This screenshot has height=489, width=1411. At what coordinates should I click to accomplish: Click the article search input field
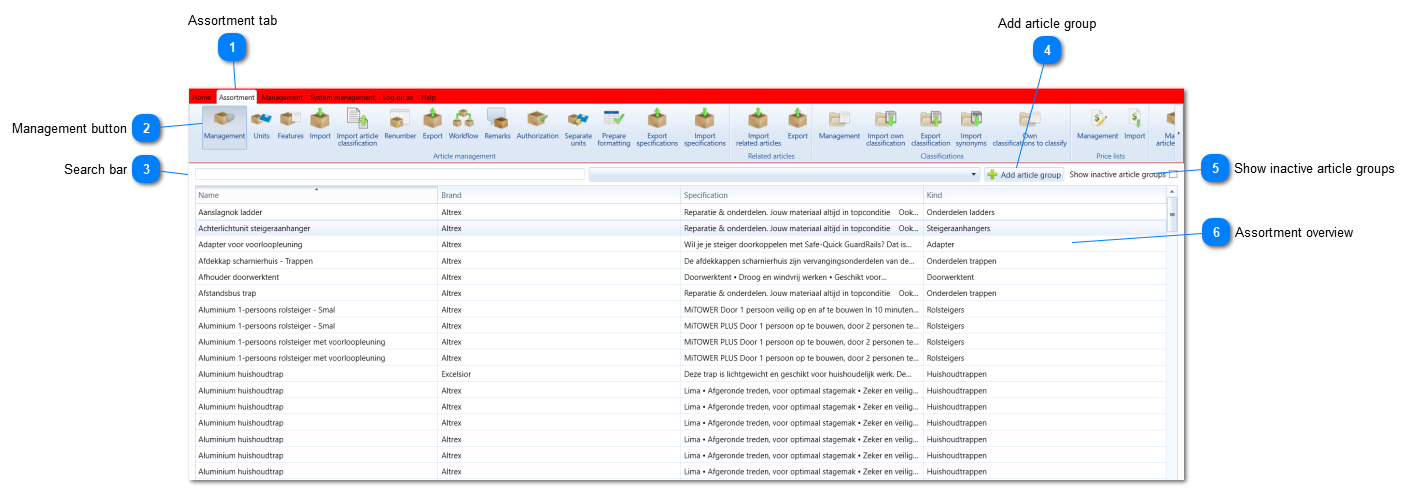tap(390, 174)
